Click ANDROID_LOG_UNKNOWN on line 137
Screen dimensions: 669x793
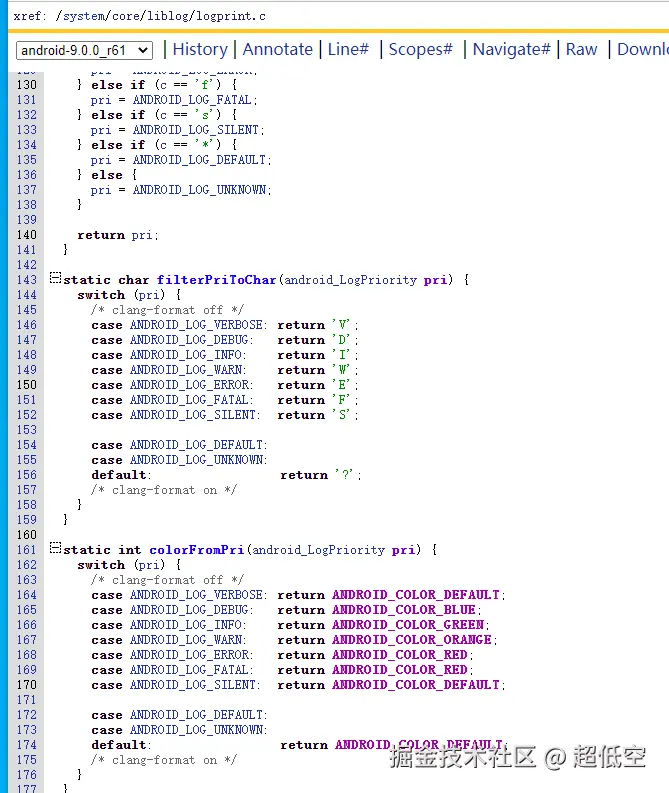coord(199,190)
